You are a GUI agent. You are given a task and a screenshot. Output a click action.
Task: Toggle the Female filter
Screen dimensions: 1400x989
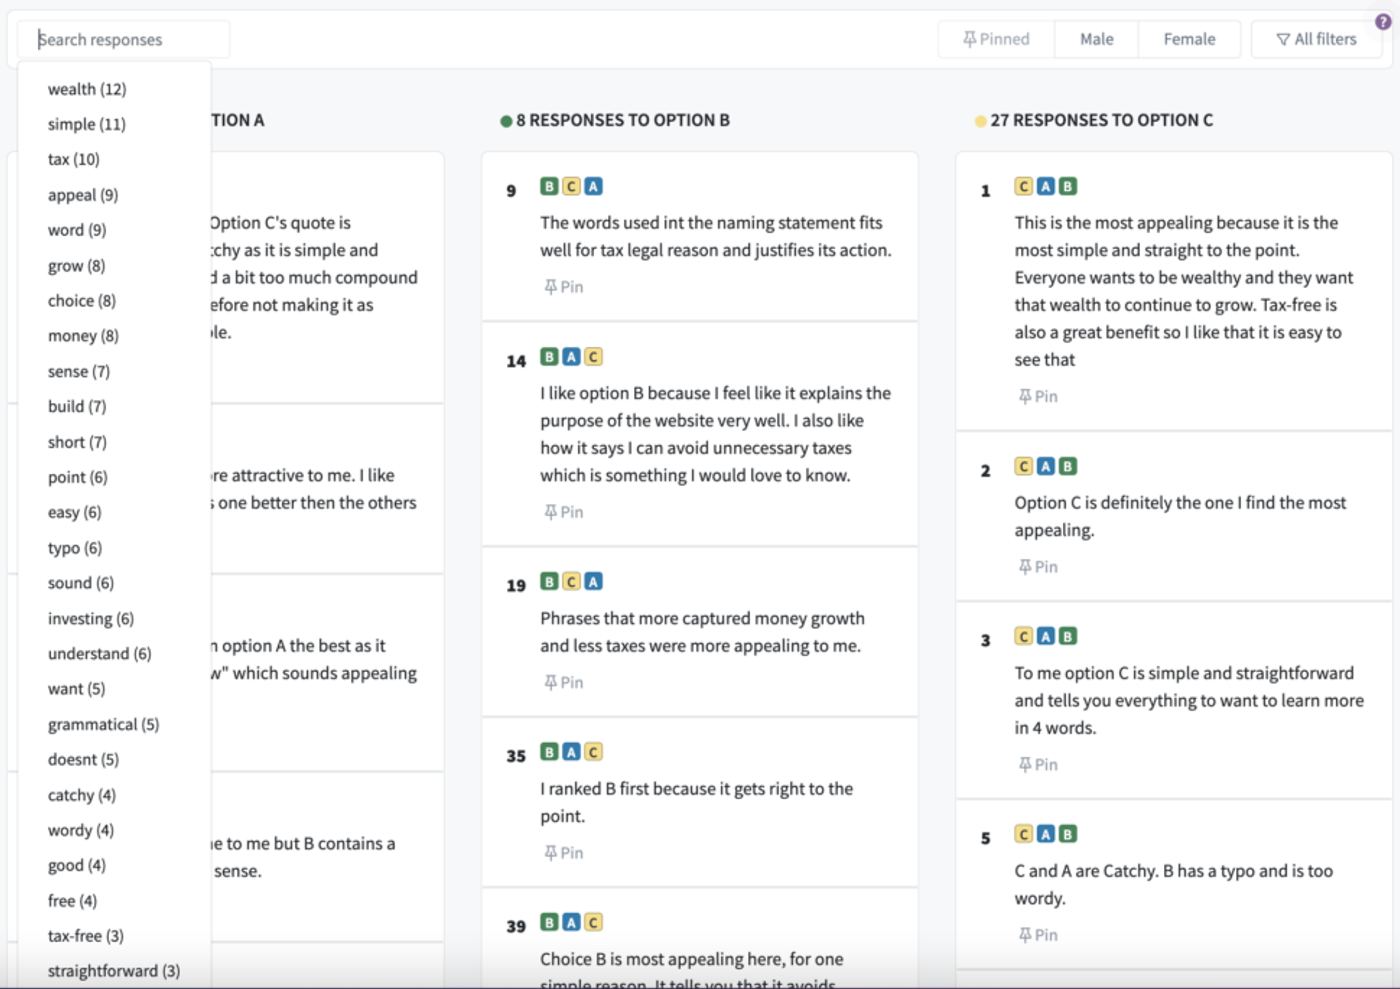[1189, 39]
